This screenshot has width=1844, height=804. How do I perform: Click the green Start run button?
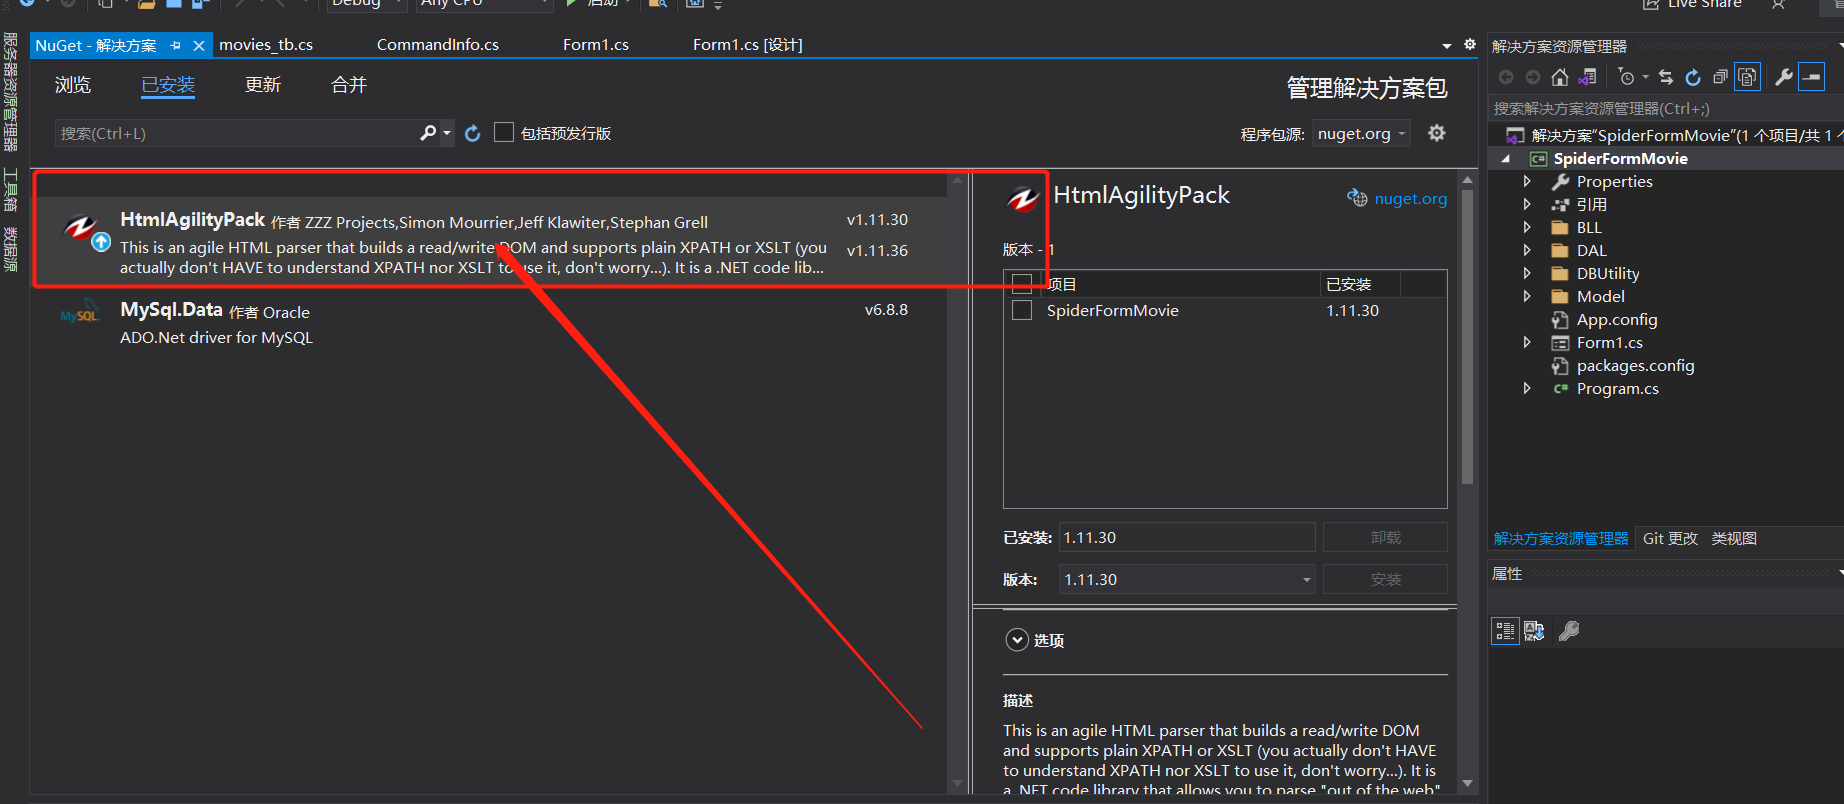[x=572, y=3]
